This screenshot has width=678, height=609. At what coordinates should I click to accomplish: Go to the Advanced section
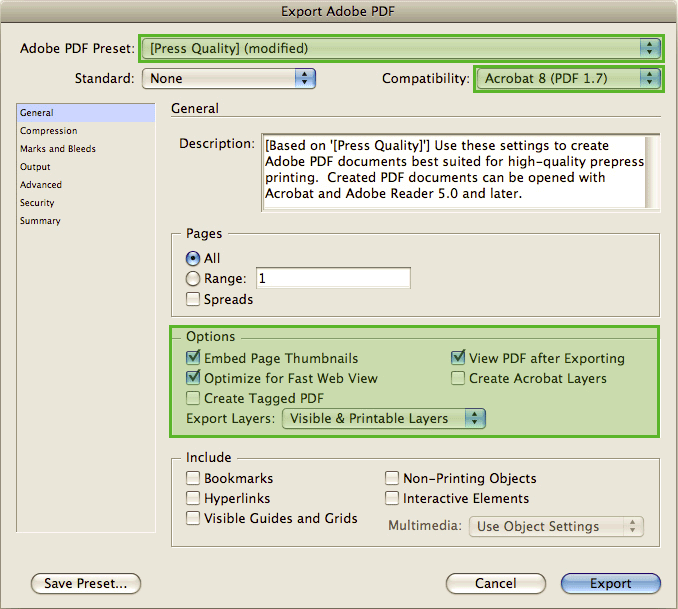41,185
